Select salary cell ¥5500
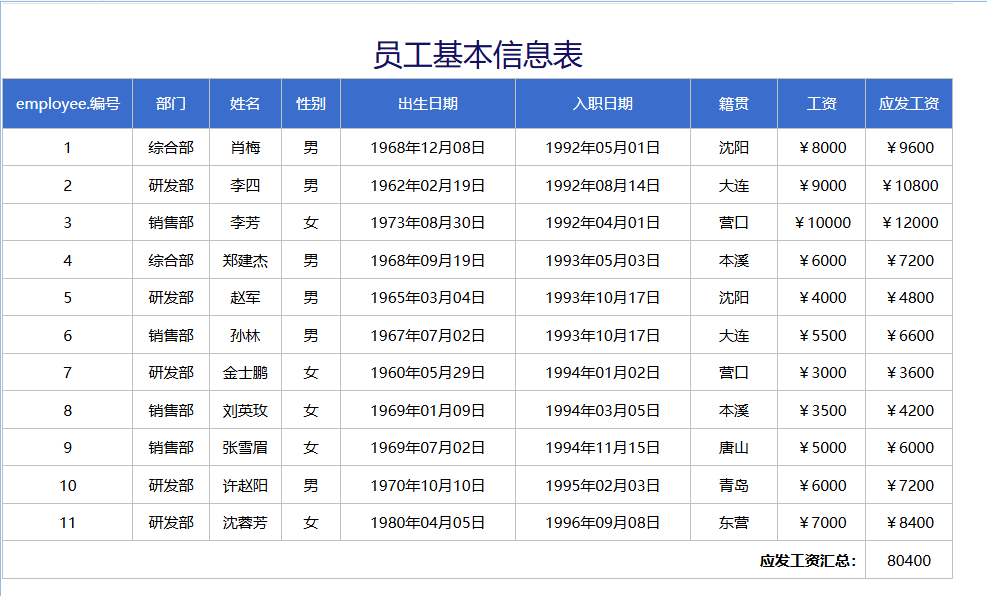Viewport: 987px width, 596px height. 821,335
